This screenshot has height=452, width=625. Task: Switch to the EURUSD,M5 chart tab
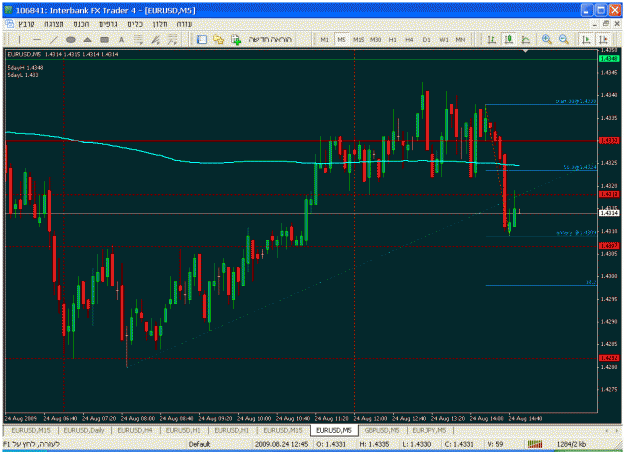click(x=334, y=430)
